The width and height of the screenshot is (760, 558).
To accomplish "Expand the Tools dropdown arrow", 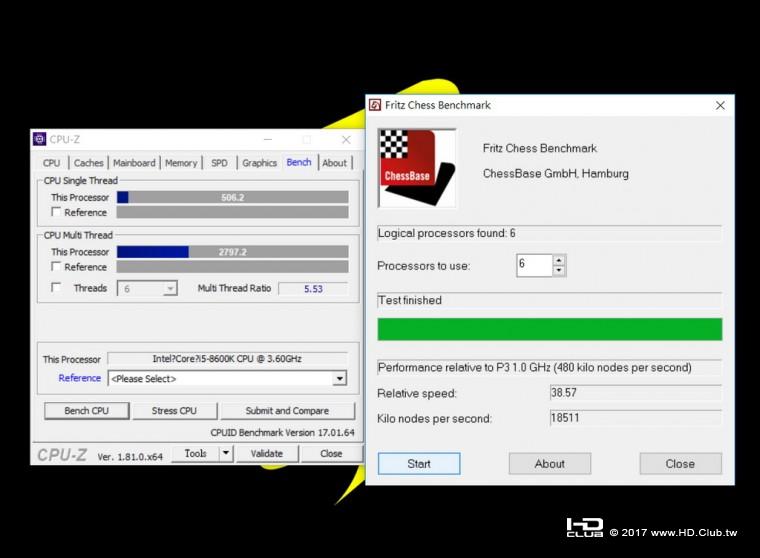I will (226, 453).
